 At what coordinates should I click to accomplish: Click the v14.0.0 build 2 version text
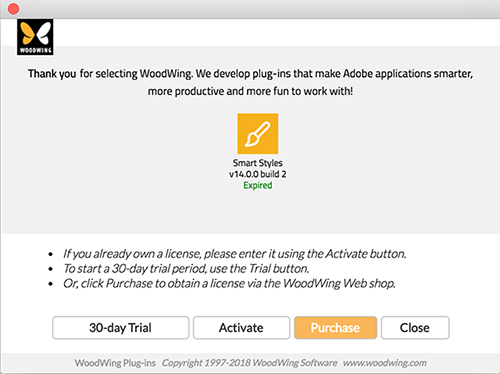coord(258,174)
